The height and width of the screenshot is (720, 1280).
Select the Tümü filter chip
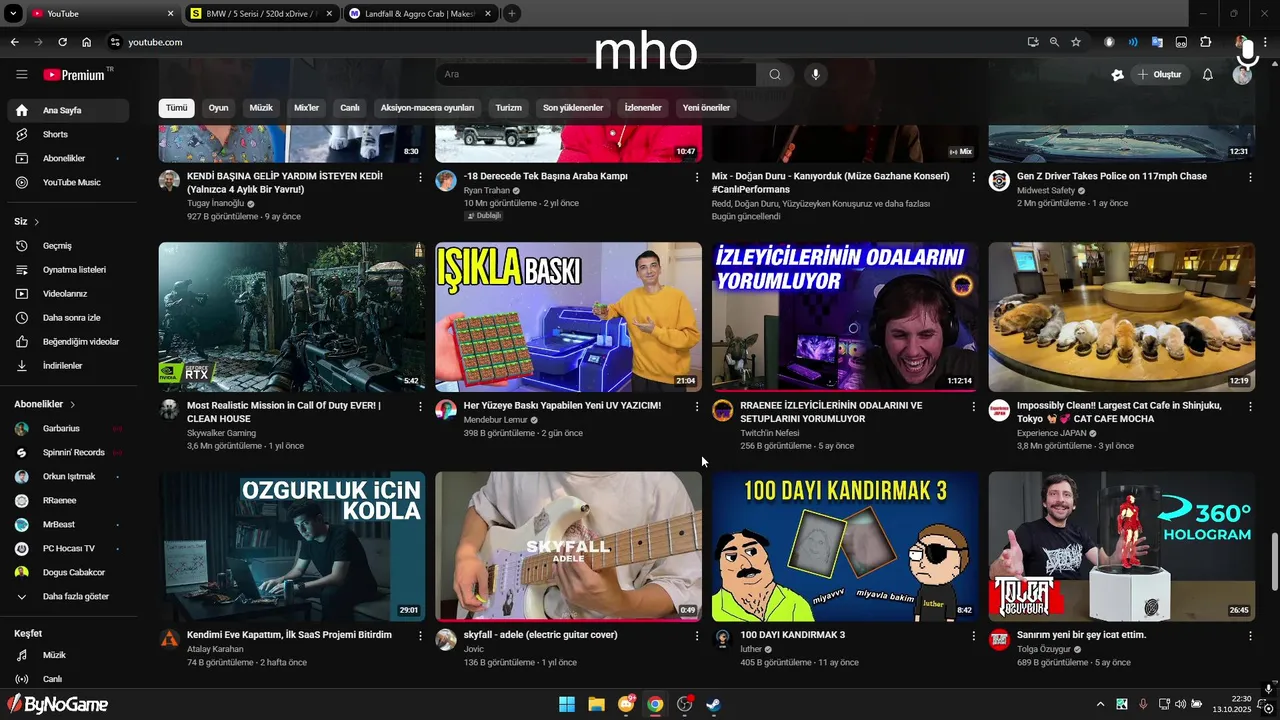click(x=176, y=108)
